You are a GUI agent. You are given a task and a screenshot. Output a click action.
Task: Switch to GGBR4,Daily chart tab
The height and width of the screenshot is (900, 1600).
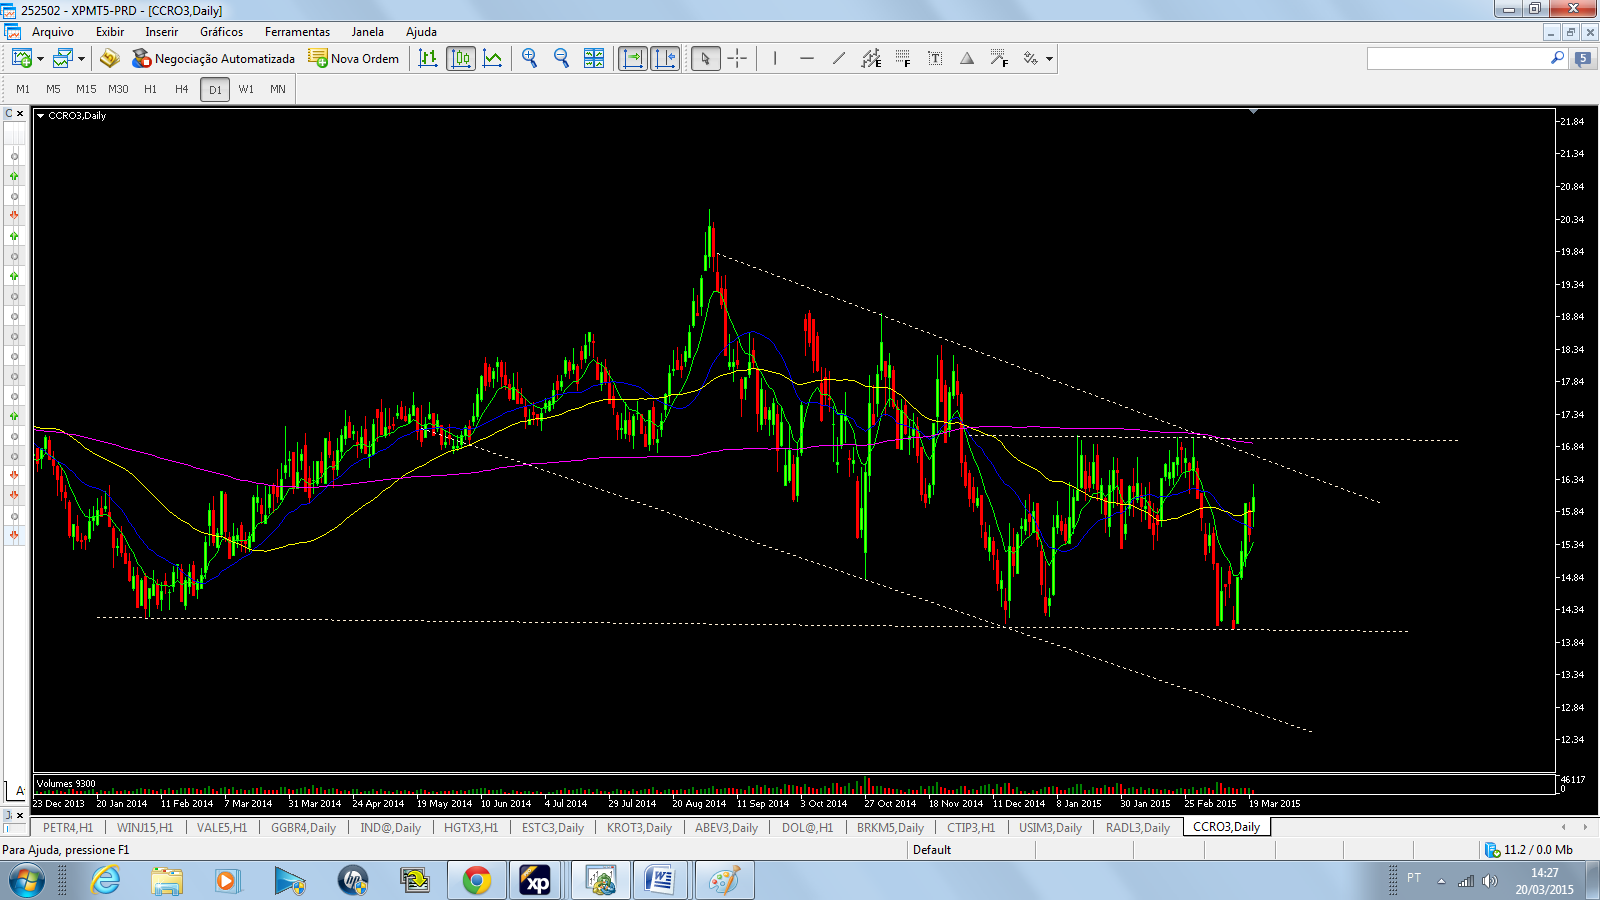(x=303, y=827)
